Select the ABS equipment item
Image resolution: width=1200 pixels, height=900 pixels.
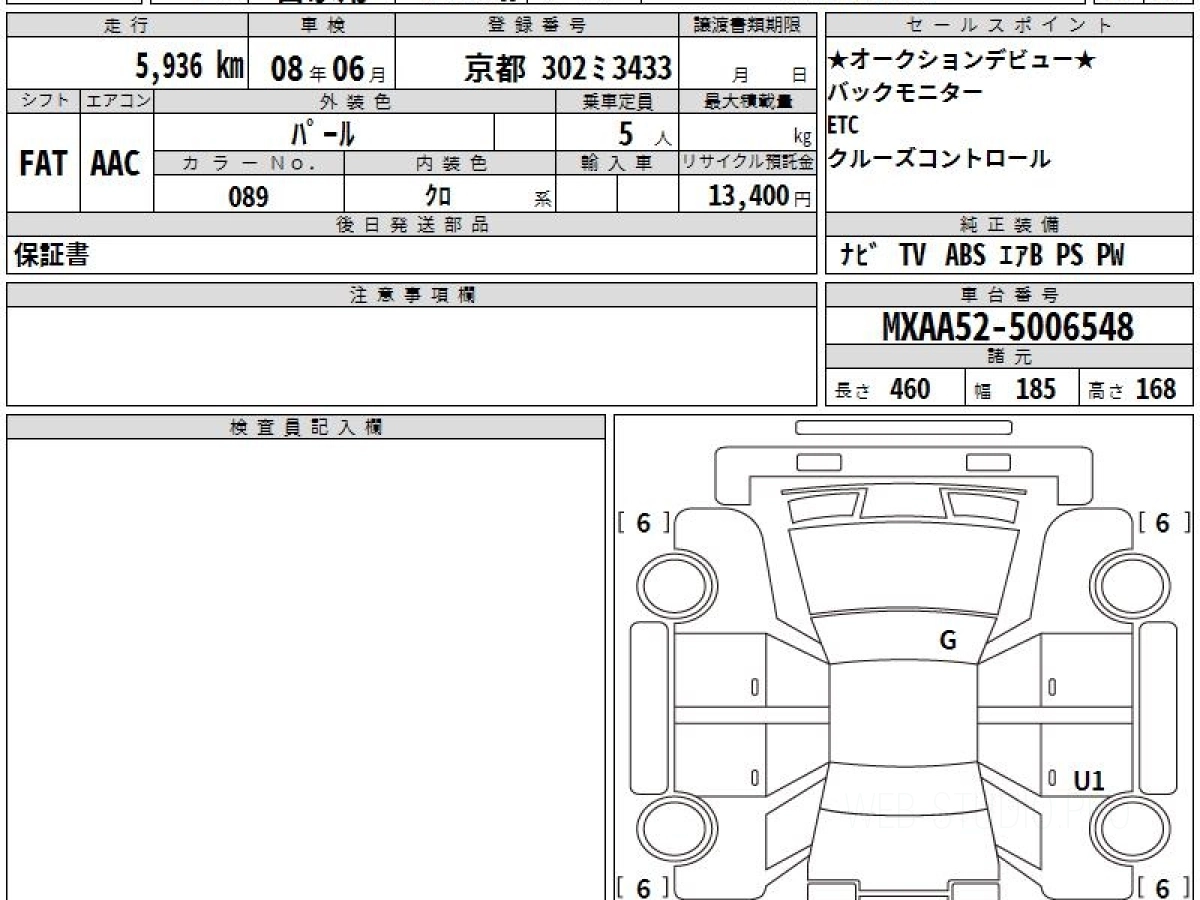click(964, 256)
